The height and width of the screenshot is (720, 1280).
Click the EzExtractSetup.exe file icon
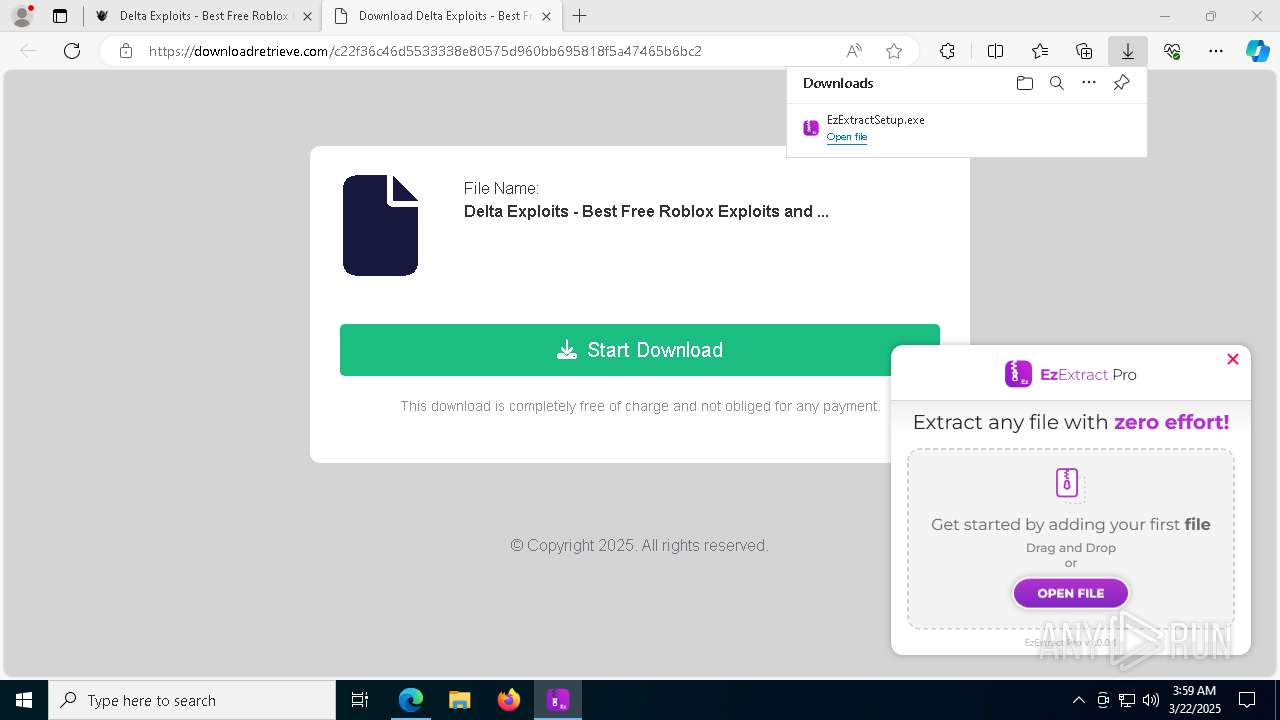(x=811, y=128)
